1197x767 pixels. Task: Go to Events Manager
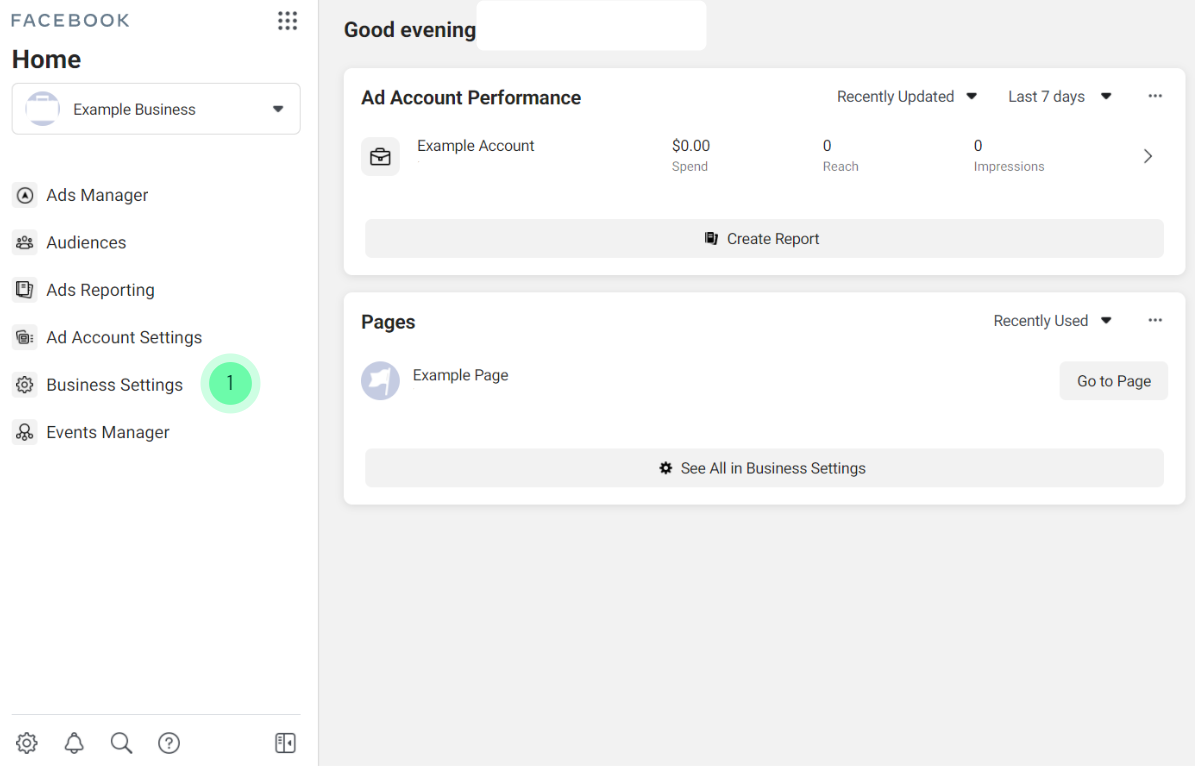pyautogui.click(x=108, y=432)
